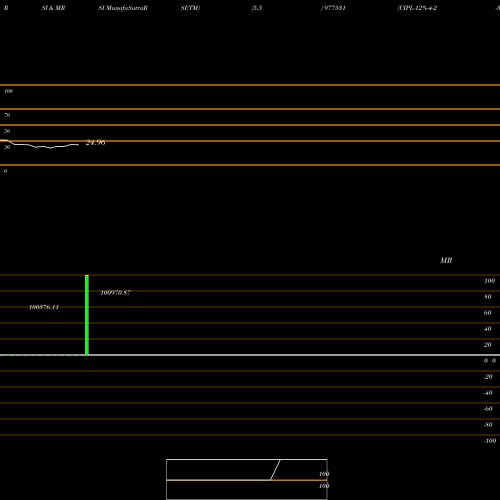
Task: Click the RSI axis label "50"
Action: click(7, 131)
